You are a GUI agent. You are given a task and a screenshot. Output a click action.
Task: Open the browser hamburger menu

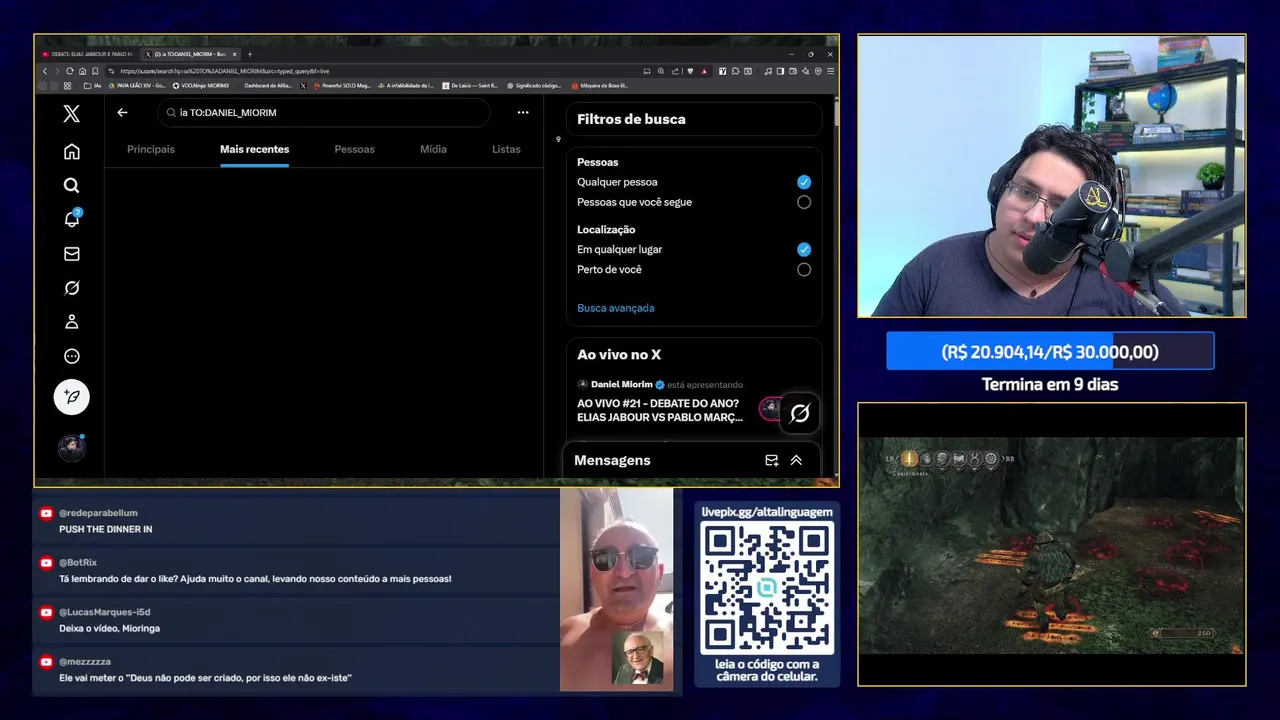point(830,71)
